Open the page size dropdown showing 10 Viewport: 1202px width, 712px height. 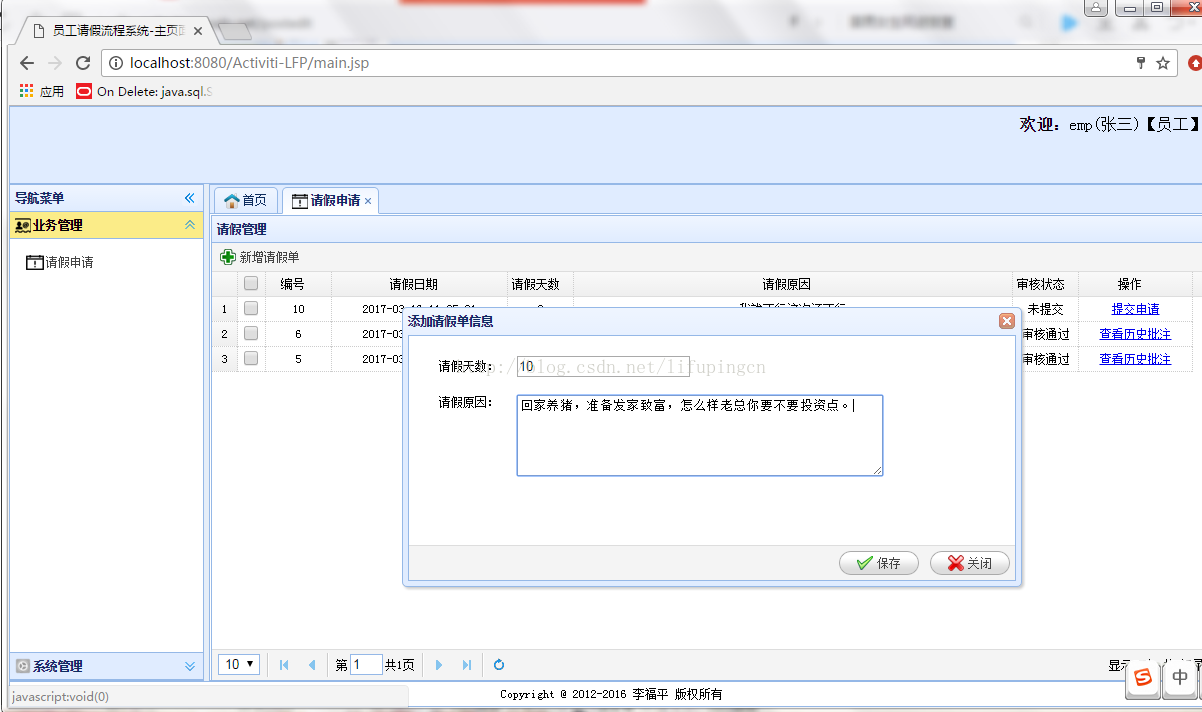pyautogui.click(x=238, y=664)
